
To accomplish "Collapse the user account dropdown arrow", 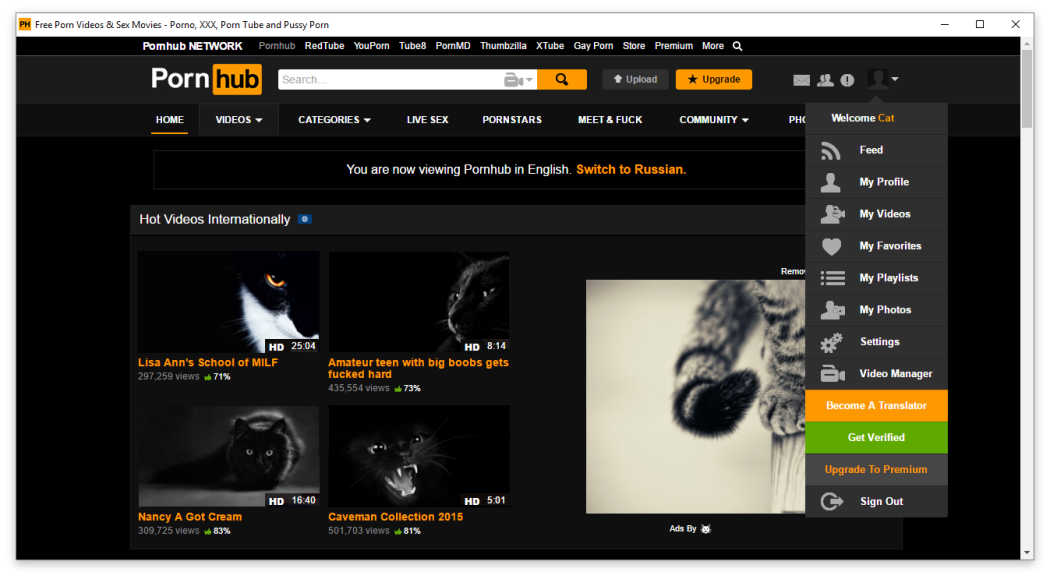I will [895, 80].
